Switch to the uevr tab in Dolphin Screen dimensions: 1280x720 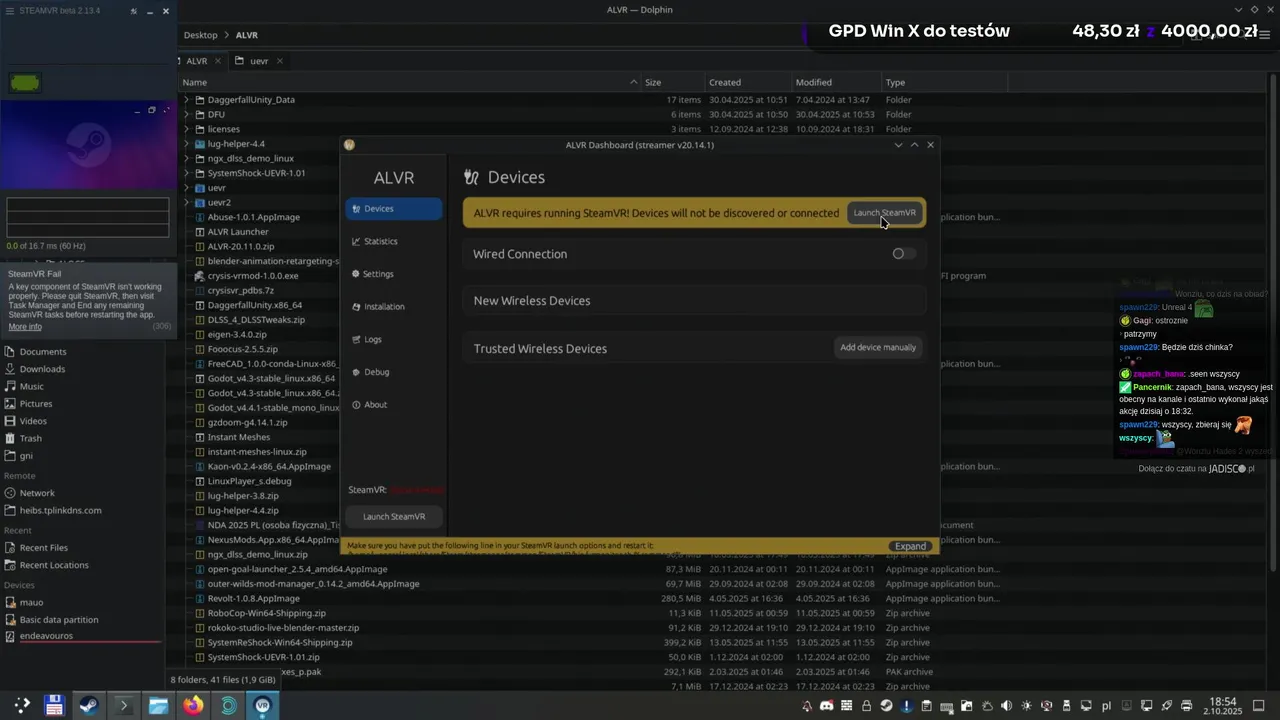point(259,61)
